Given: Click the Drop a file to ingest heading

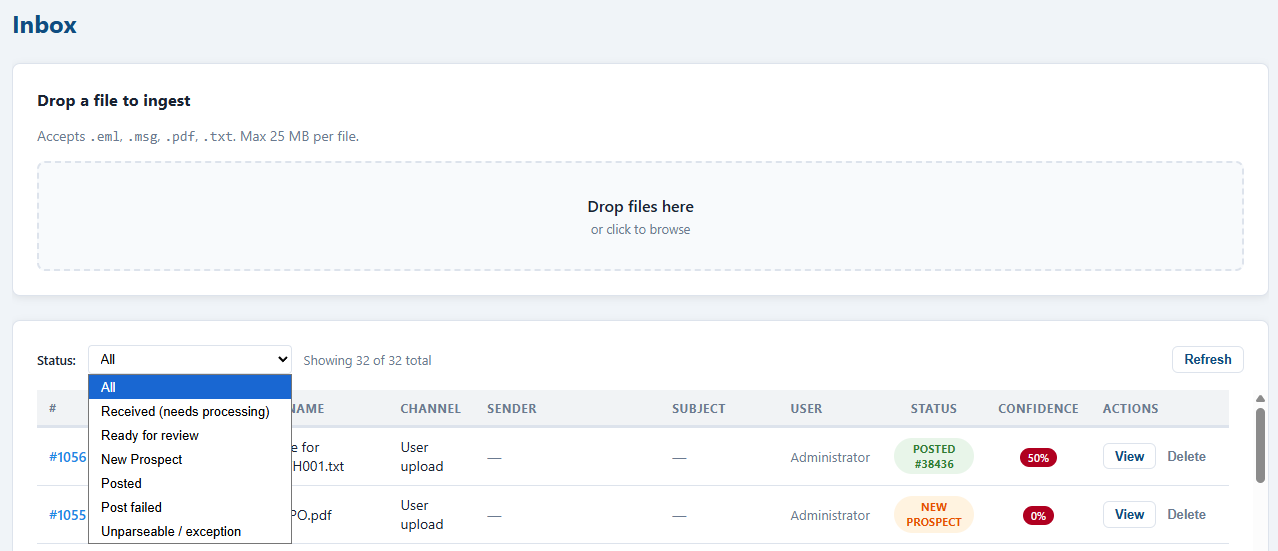Looking at the screenshot, I should click(x=114, y=101).
